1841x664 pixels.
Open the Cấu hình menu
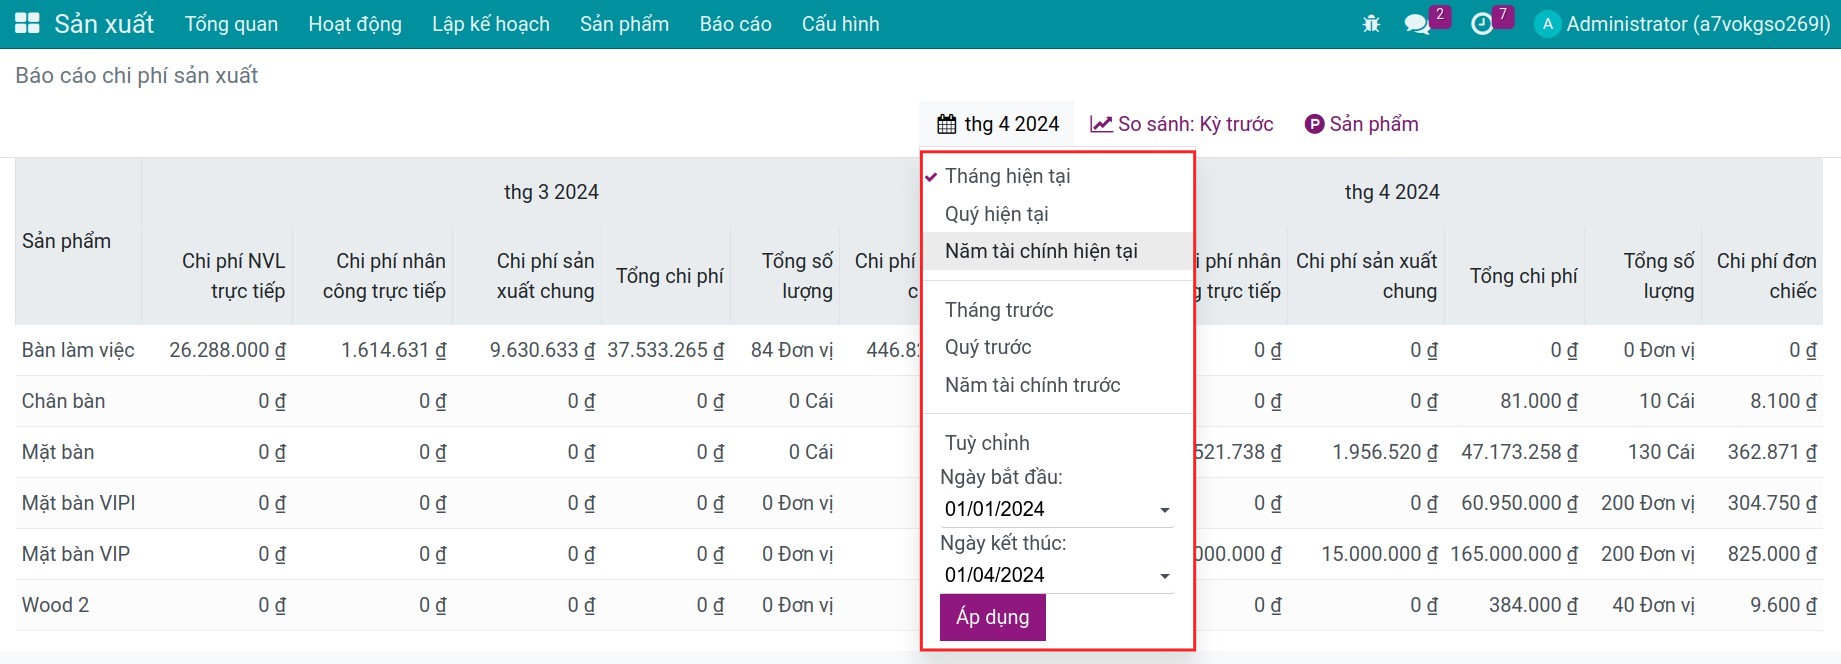(x=840, y=24)
